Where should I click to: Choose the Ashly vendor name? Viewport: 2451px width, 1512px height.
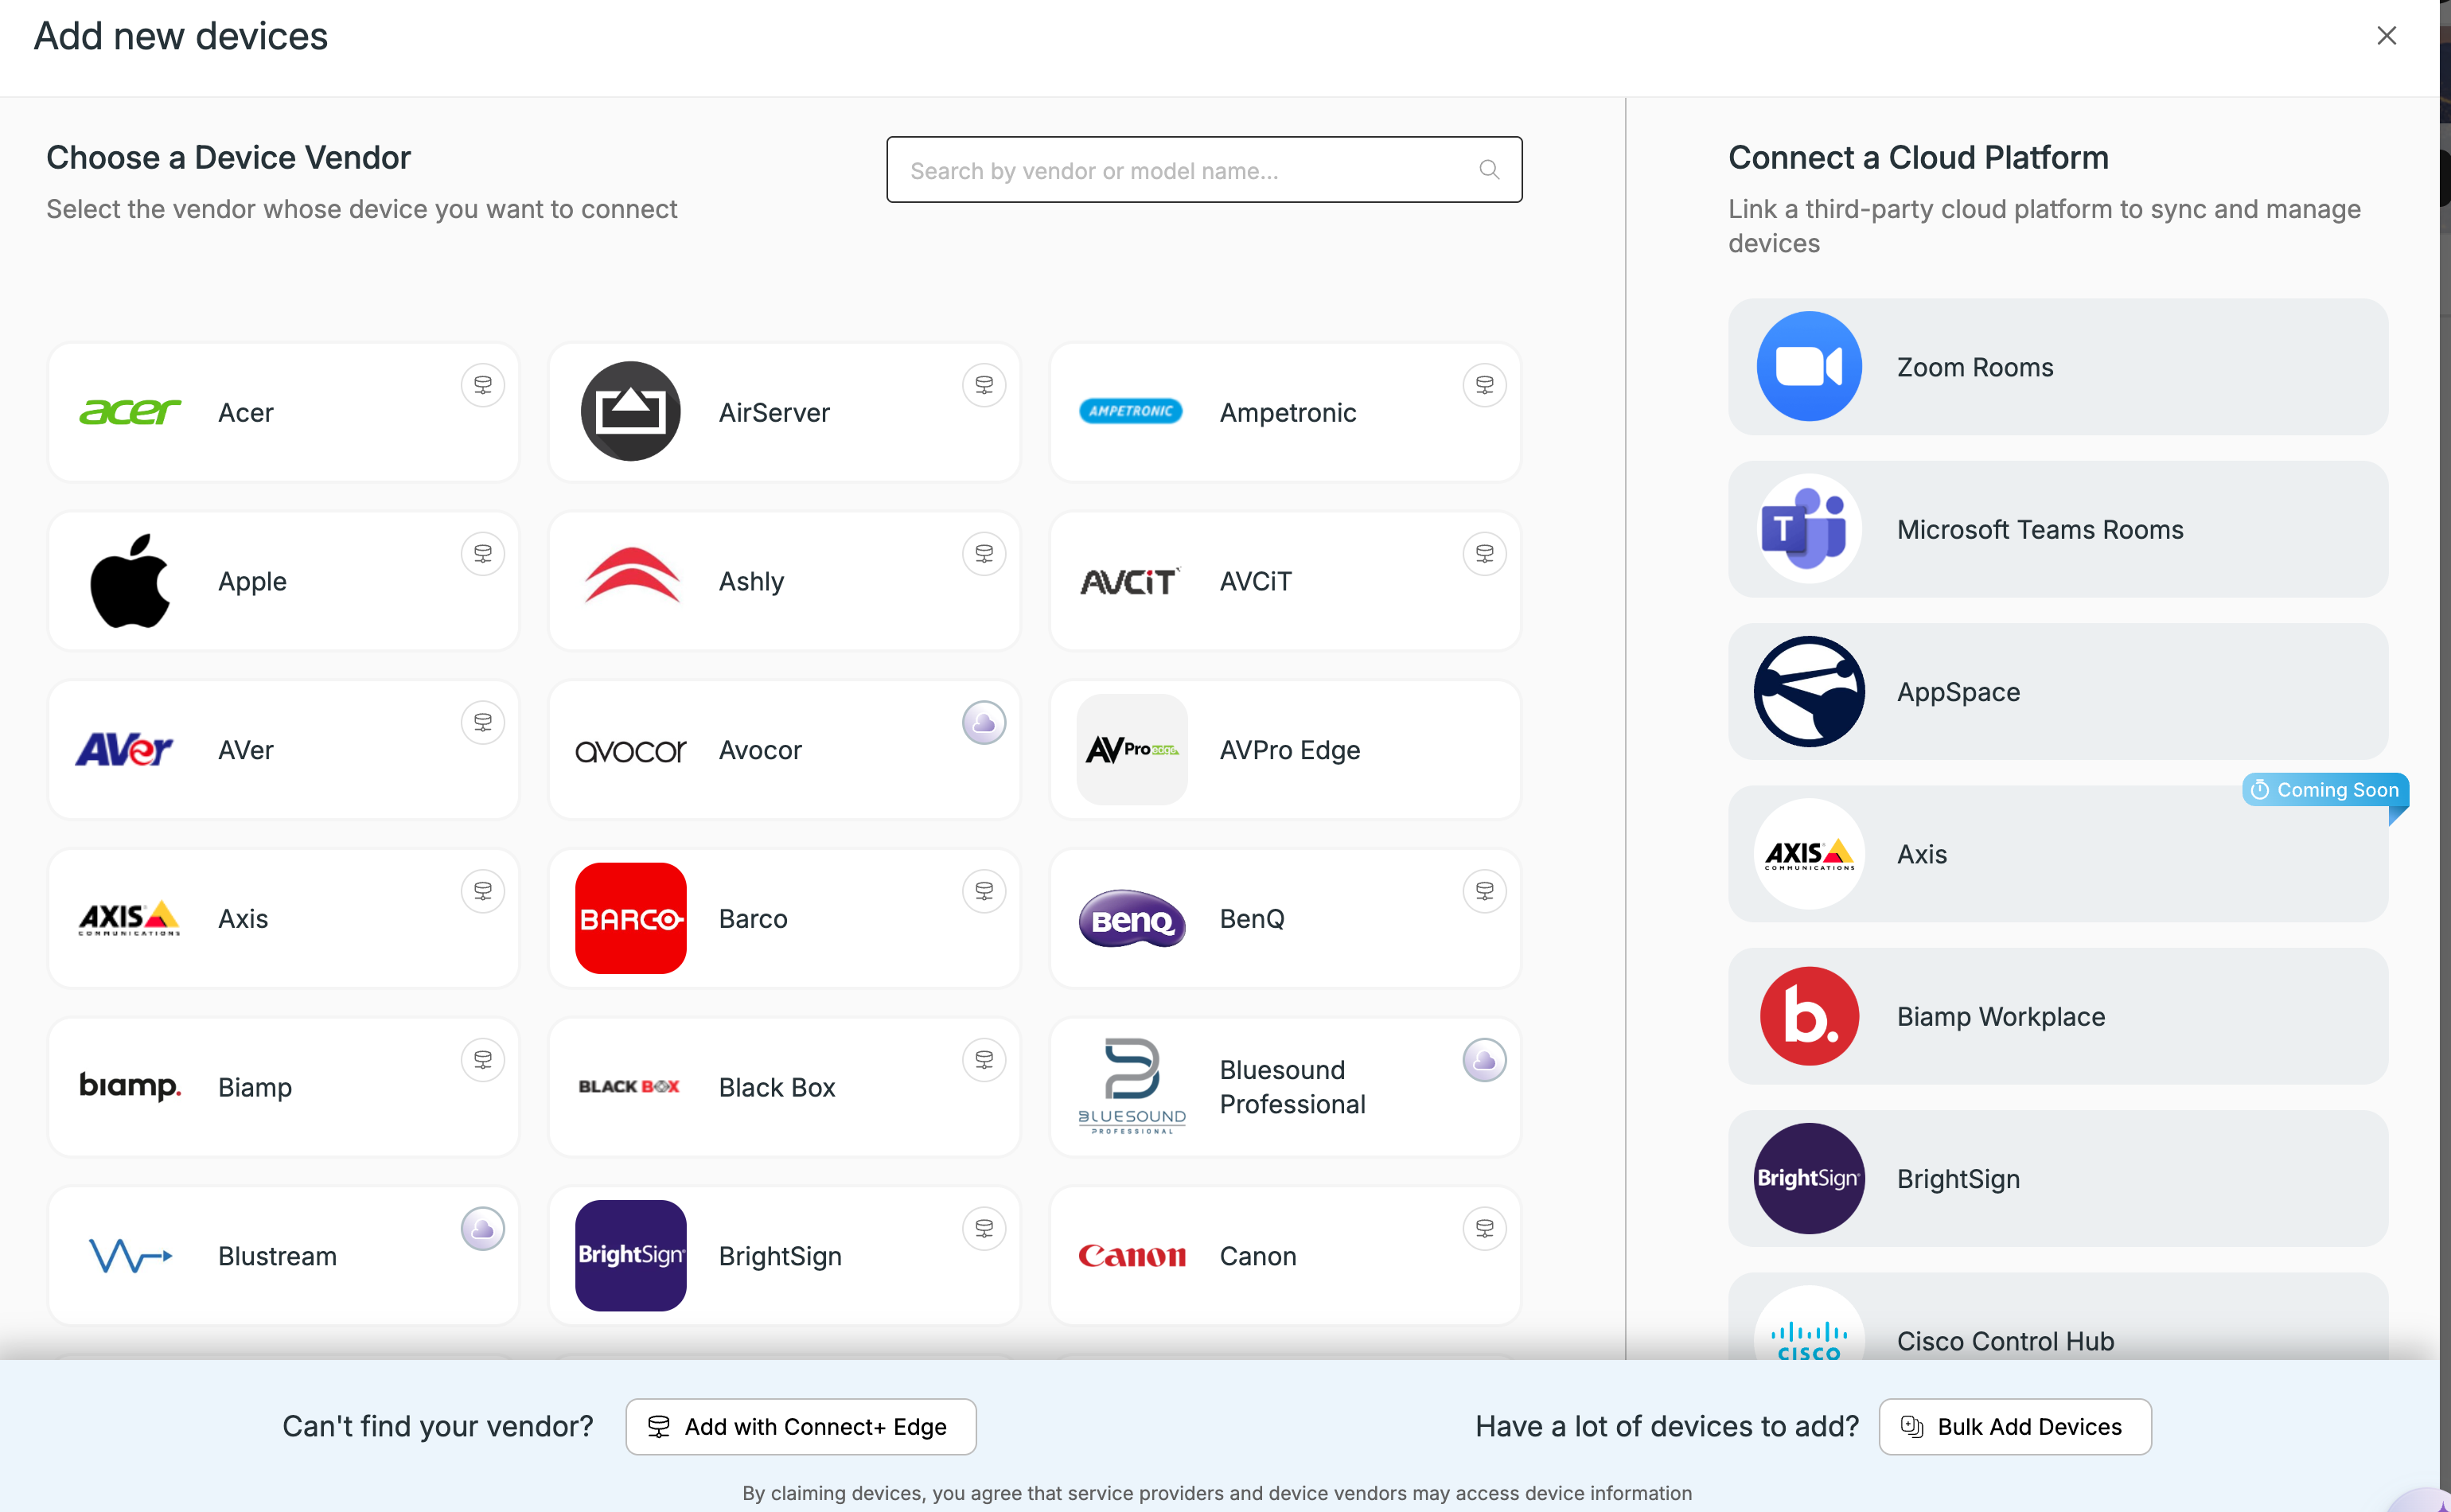click(752, 582)
